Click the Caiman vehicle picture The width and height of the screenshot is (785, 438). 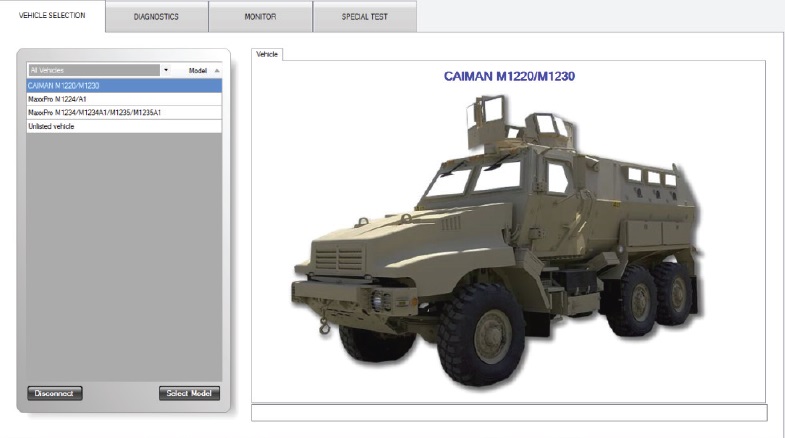pyautogui.click(x=497, y=242)
